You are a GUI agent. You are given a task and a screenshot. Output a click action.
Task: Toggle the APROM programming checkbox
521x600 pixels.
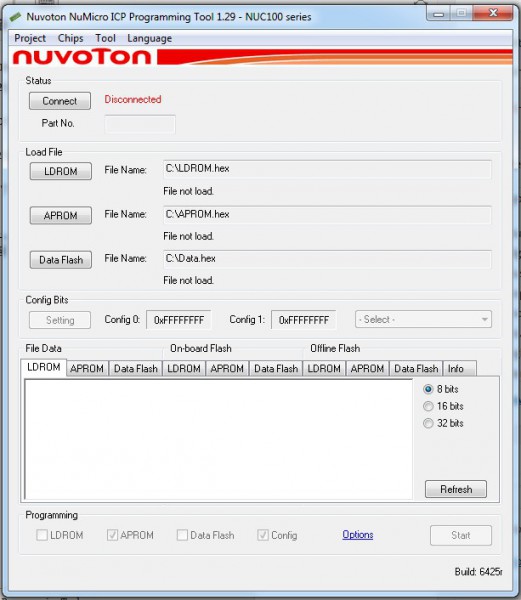[x=112, y=535]
